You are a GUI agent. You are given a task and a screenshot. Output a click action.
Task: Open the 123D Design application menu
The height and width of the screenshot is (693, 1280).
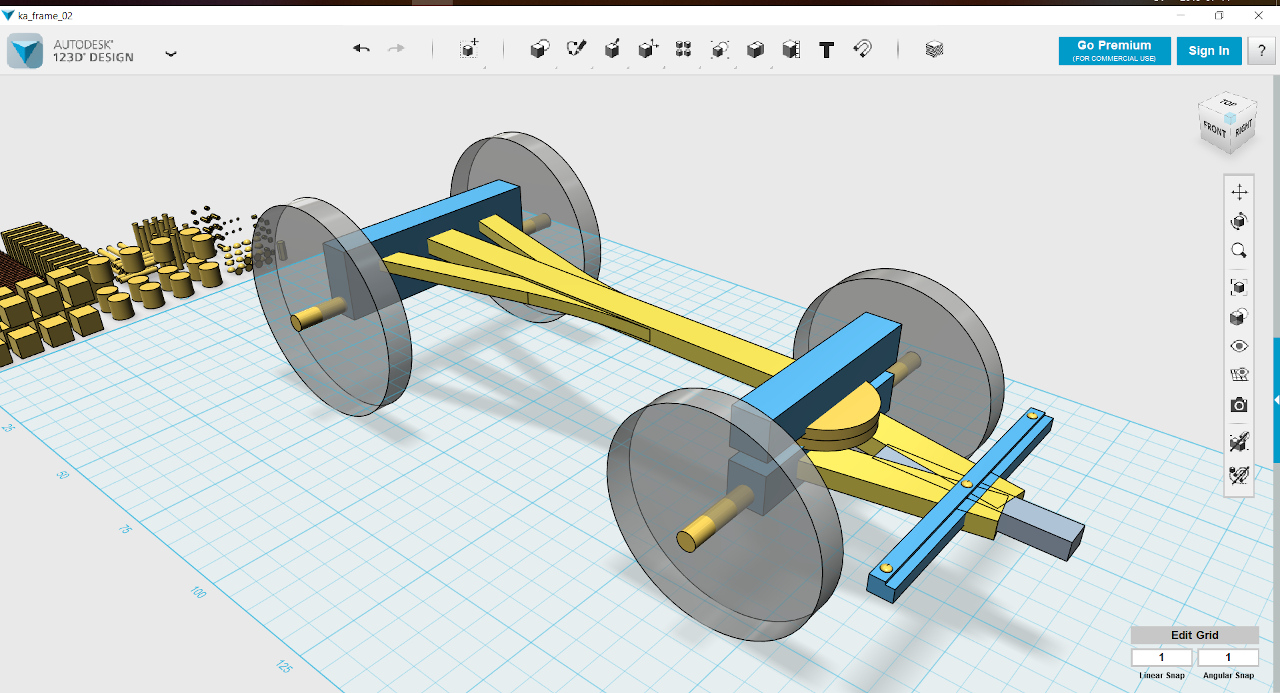171,53
